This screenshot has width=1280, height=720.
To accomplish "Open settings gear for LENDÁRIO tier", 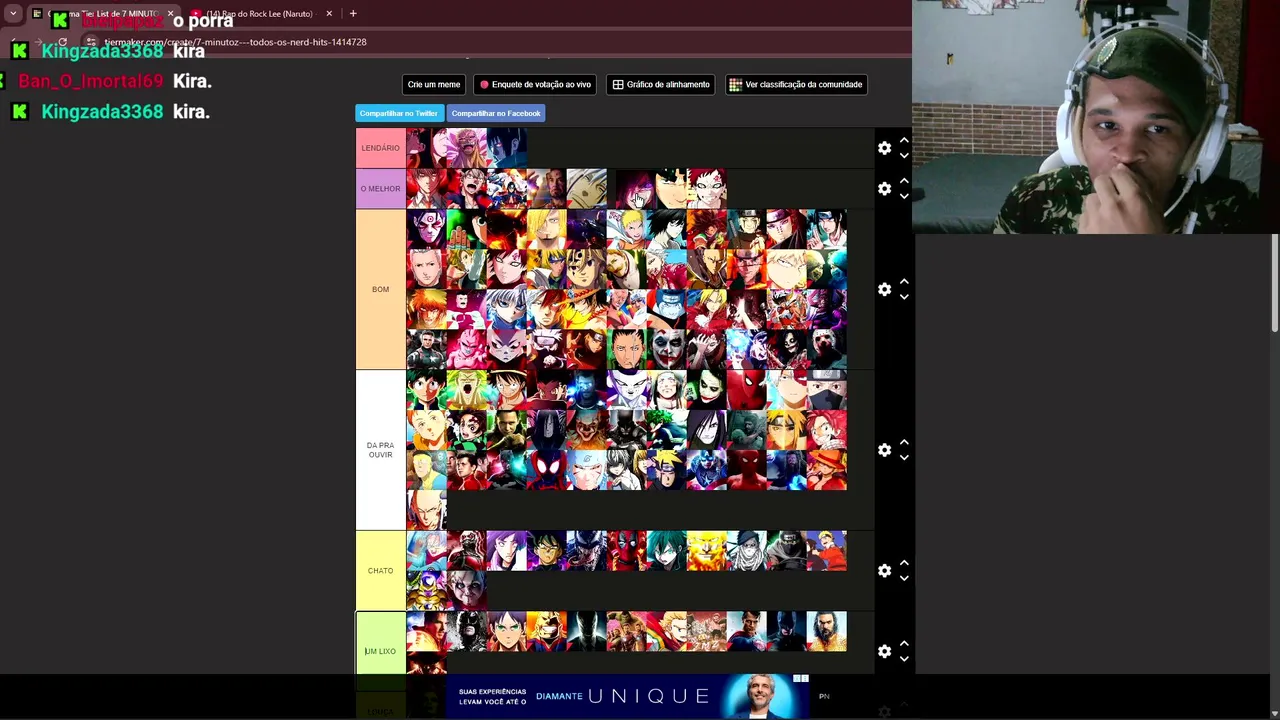I will (884, 148).
